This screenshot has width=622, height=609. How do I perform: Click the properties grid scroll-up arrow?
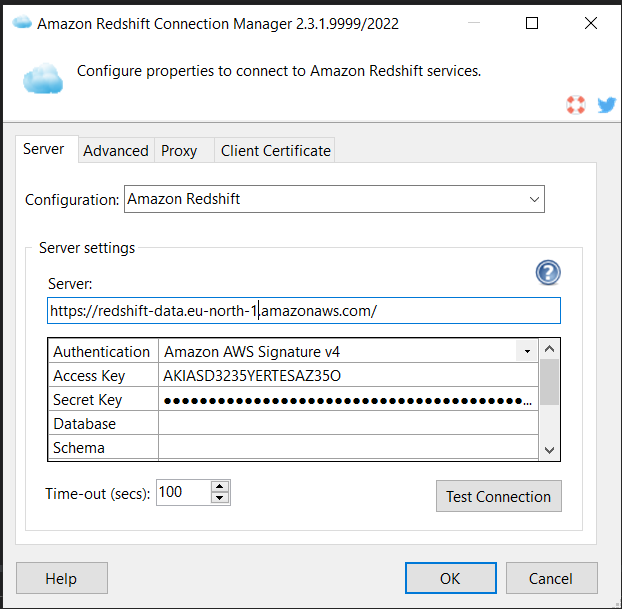pyautogui.click(x=549, y=349)
